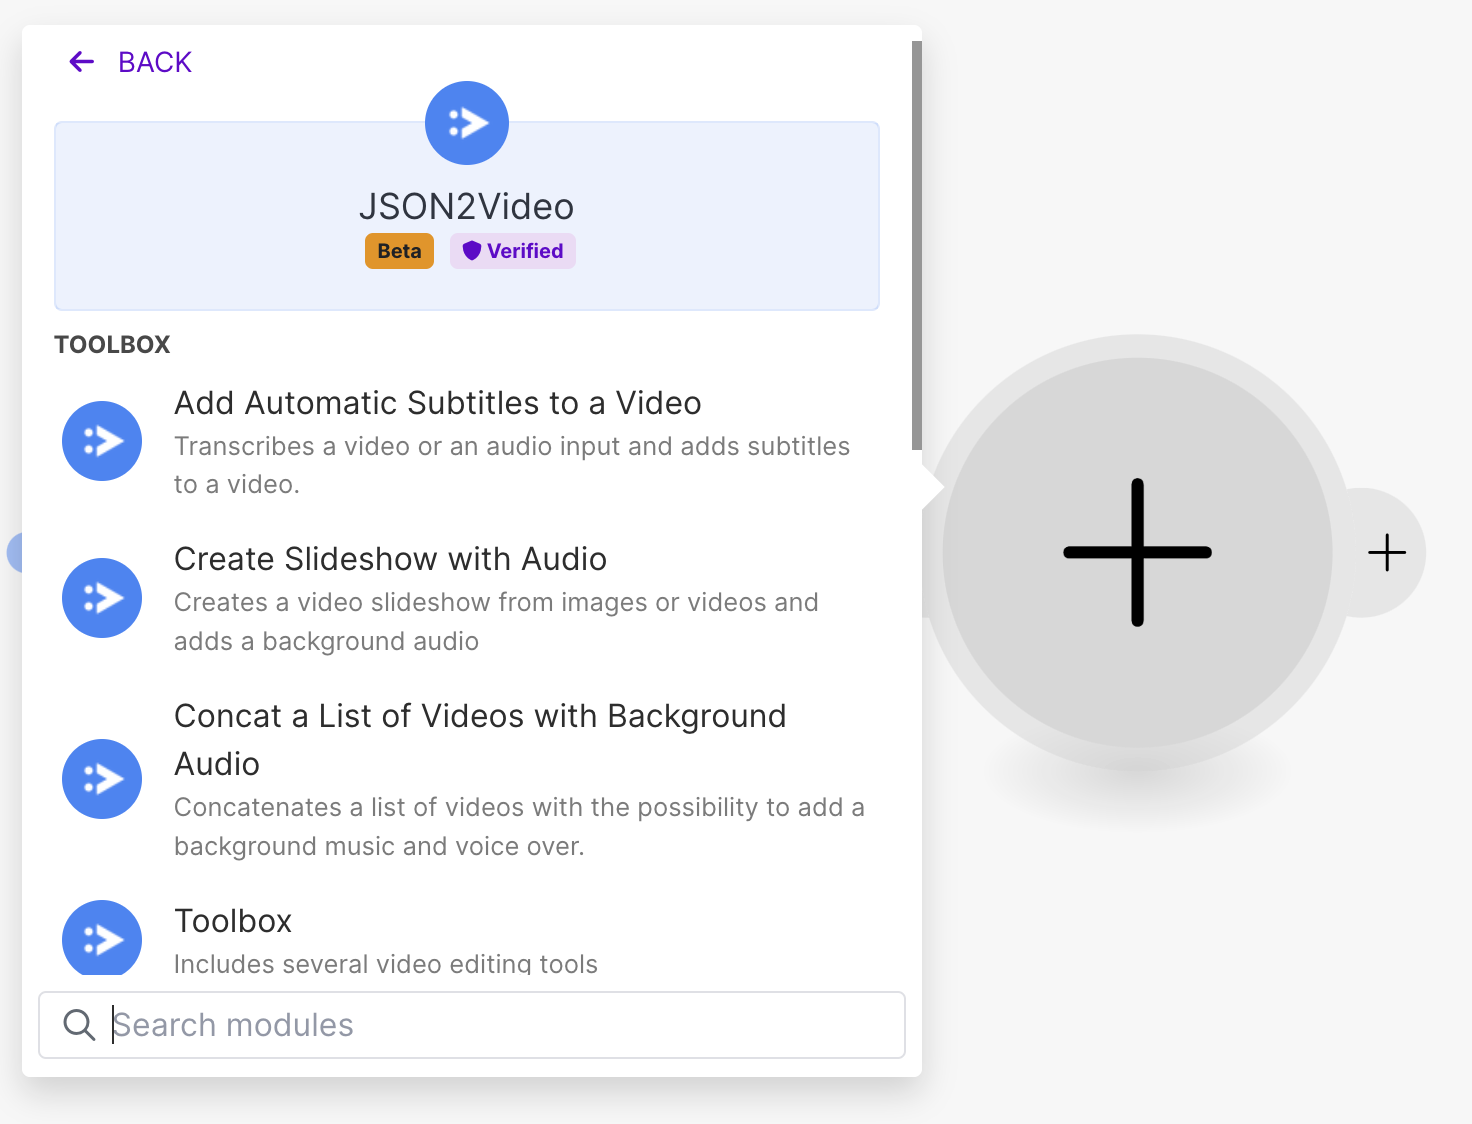This screenshot has height=1124, width=1472.
Task: Click the Create Slideshow with Audio icon
Action: coord(102,598)
